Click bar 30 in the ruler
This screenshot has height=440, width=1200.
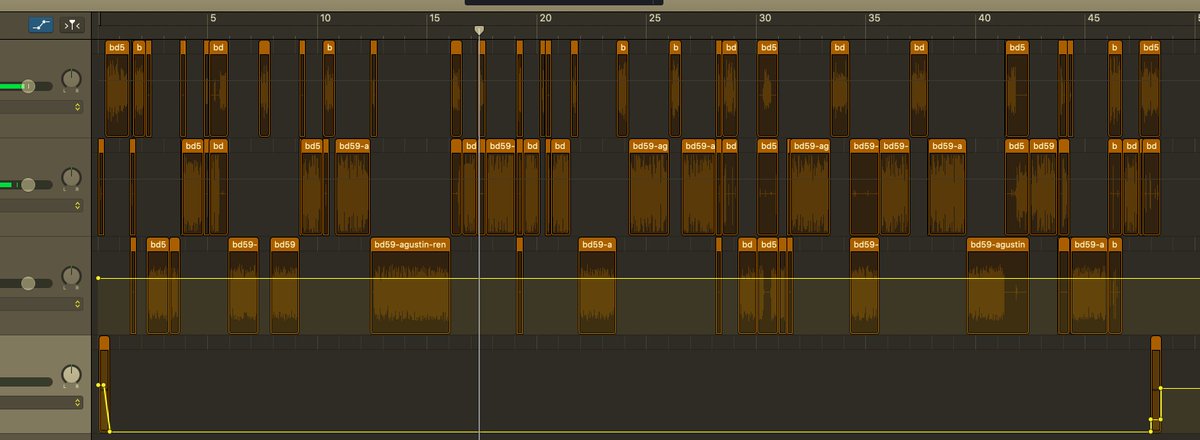[765, 18]
